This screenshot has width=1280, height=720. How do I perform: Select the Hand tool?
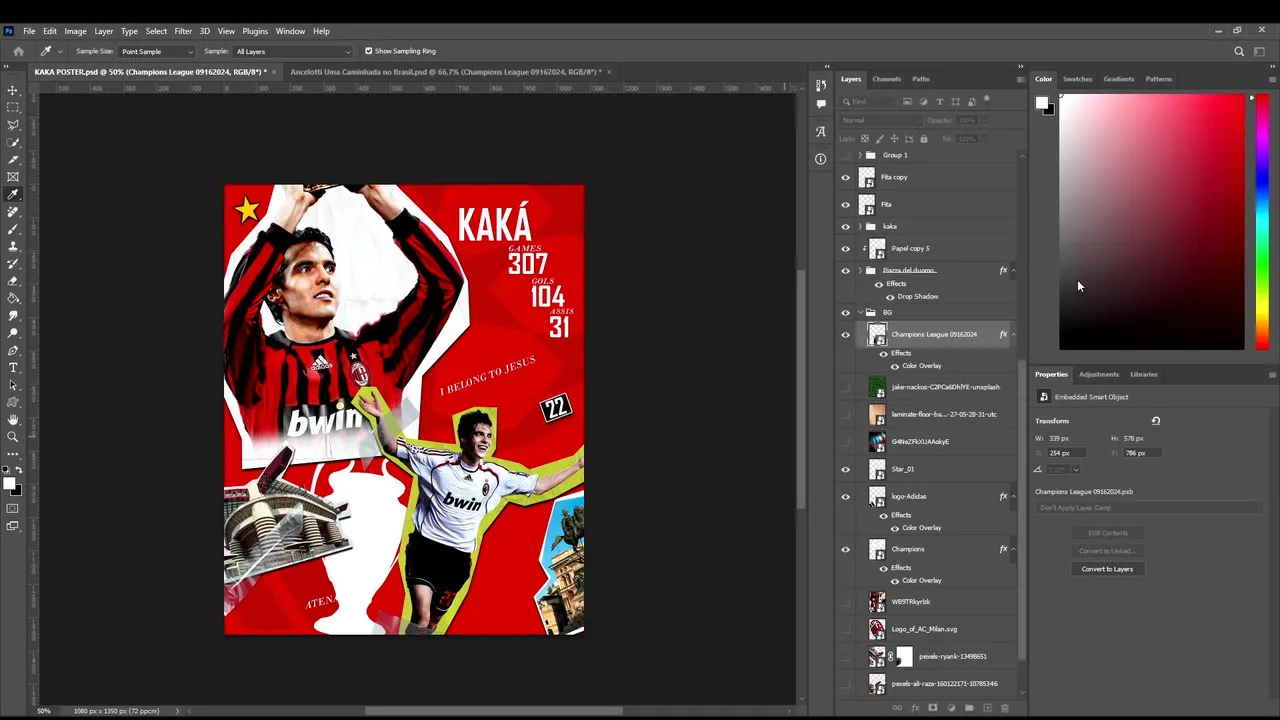tap(13, 420)
